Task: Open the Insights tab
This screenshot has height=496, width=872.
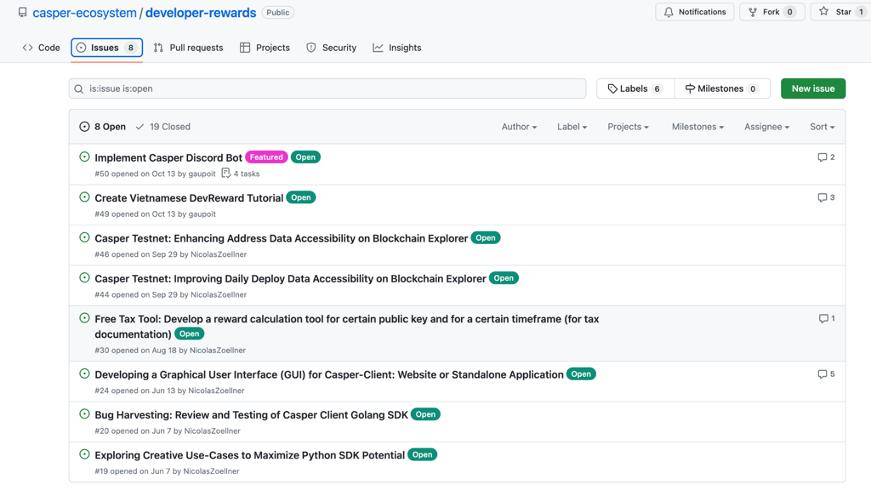Action: coord(397,47)
